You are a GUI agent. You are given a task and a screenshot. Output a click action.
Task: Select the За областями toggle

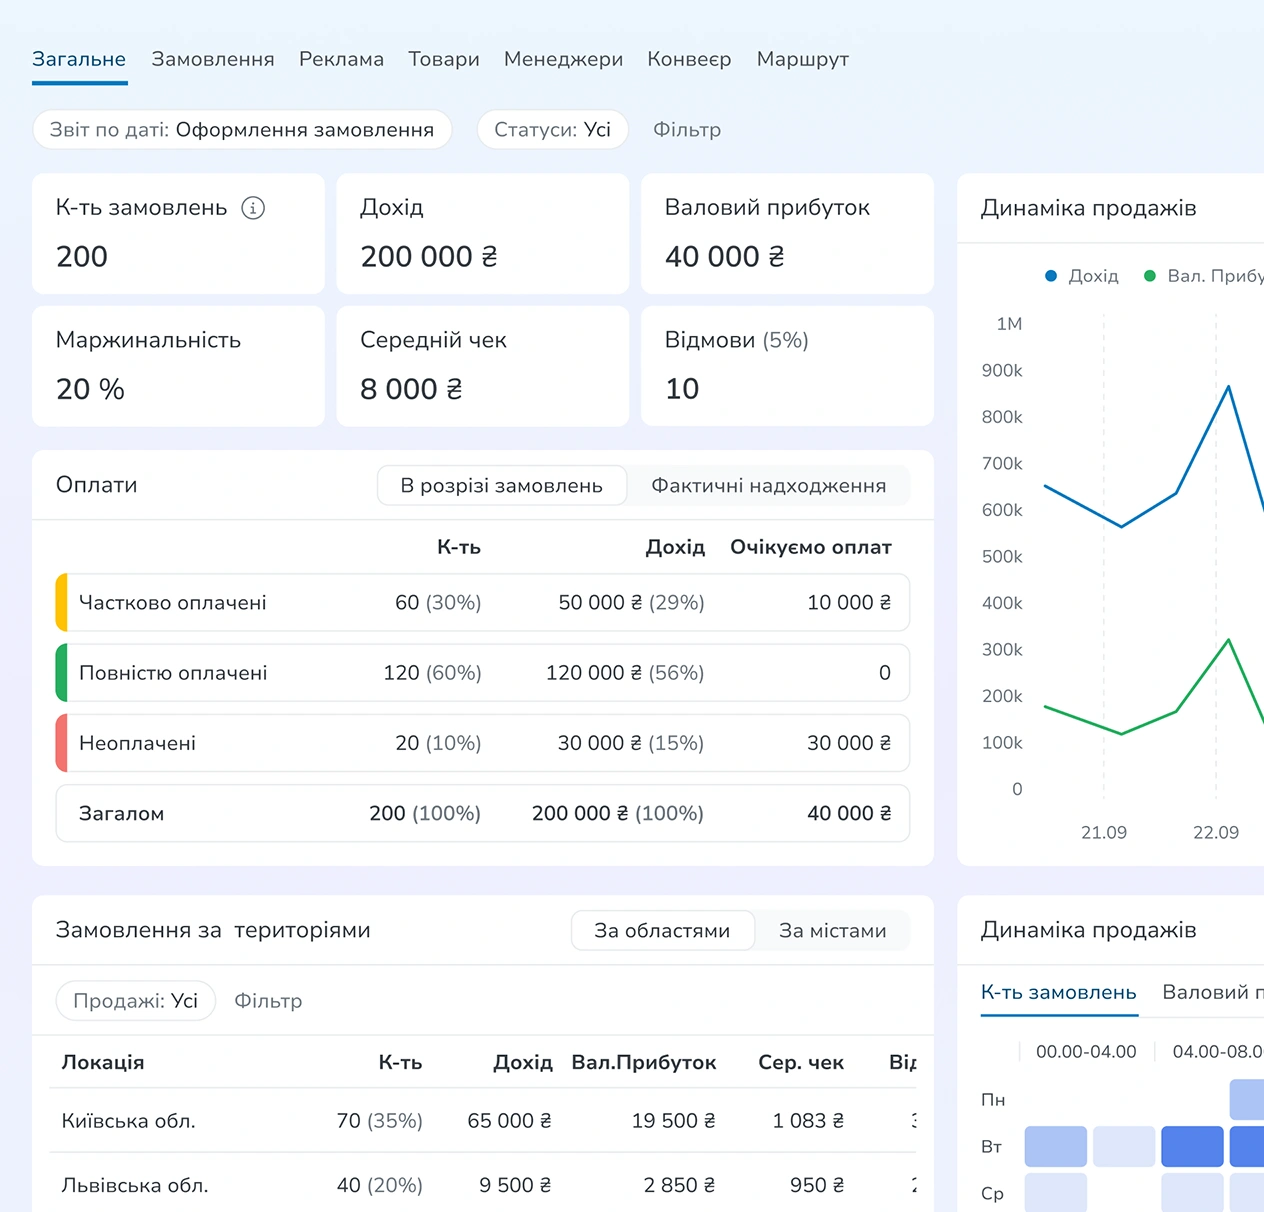coord(662,931)
